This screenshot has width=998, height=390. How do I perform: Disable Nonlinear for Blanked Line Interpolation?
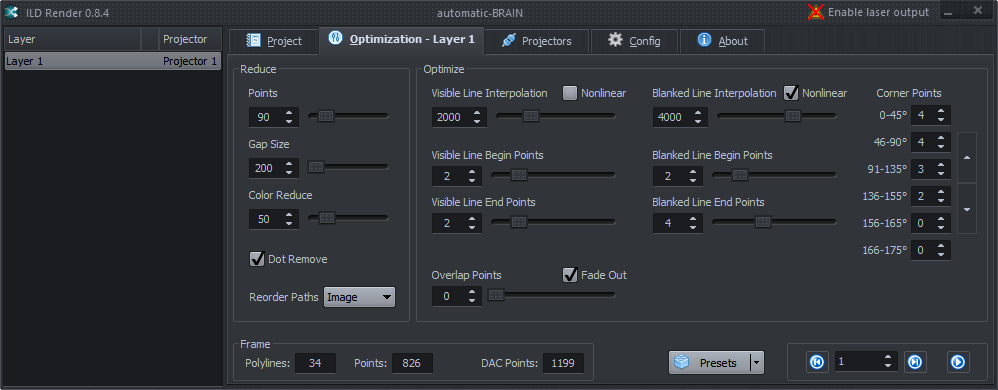pyautogui.click(x=791, y=93)
